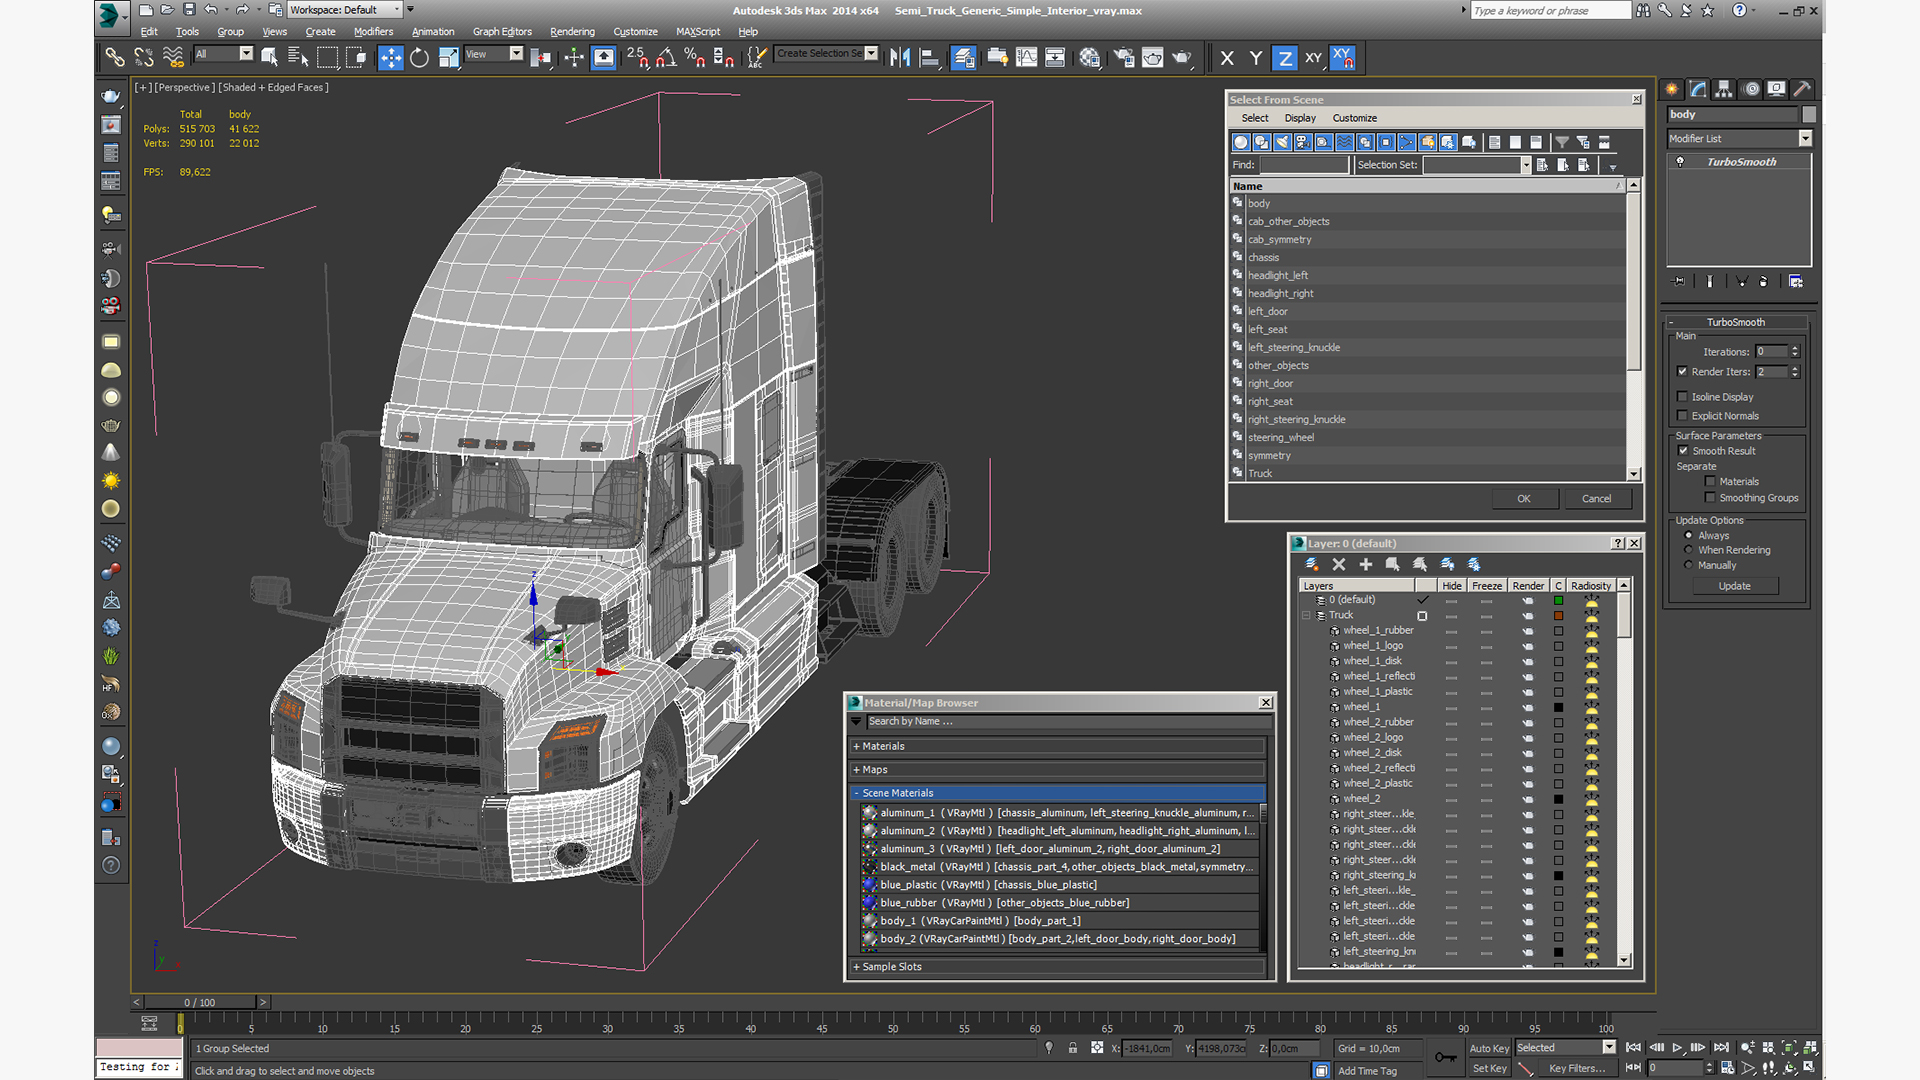
Task: Enable Isoline Display checkbox
Action: (x=1682, y=397)
